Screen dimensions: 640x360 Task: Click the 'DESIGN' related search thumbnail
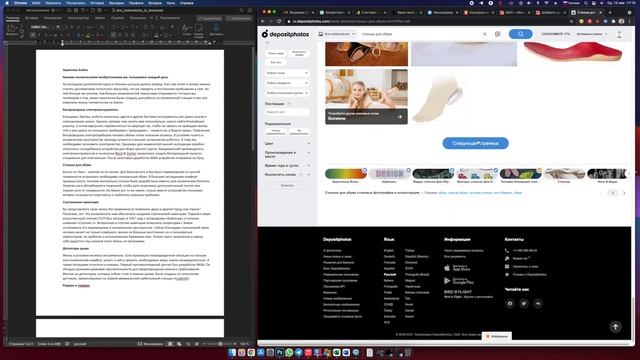[389, 173]
